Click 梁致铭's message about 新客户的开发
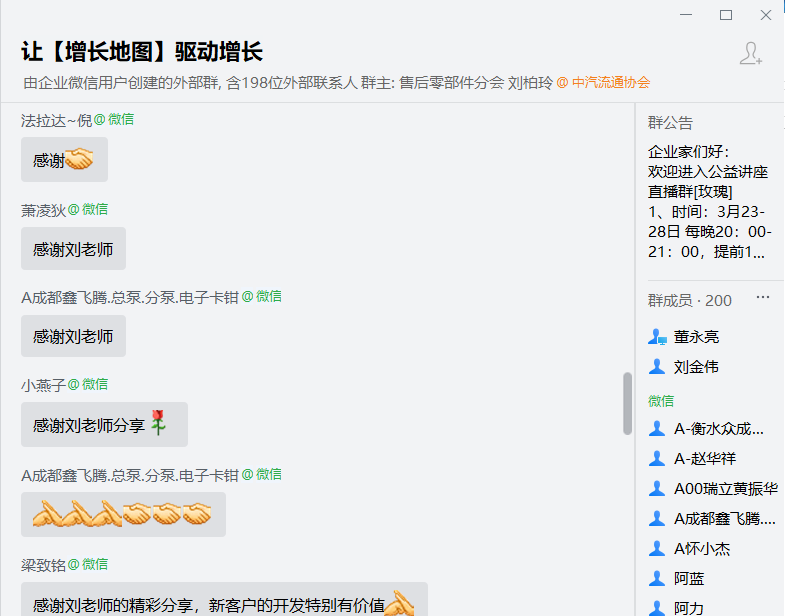Image resolution: width=785 pixels, height=616 pixels. coord(224,599)
